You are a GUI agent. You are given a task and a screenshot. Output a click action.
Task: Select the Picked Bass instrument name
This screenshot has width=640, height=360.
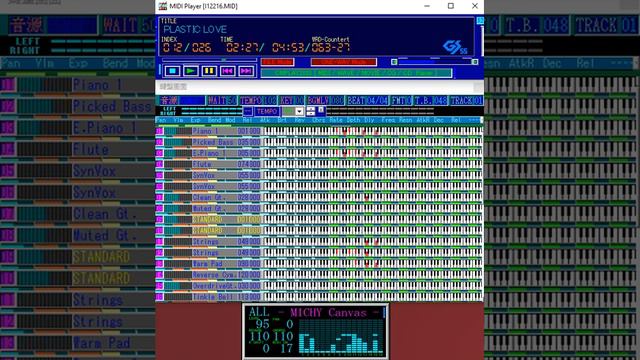click(213, 142)
